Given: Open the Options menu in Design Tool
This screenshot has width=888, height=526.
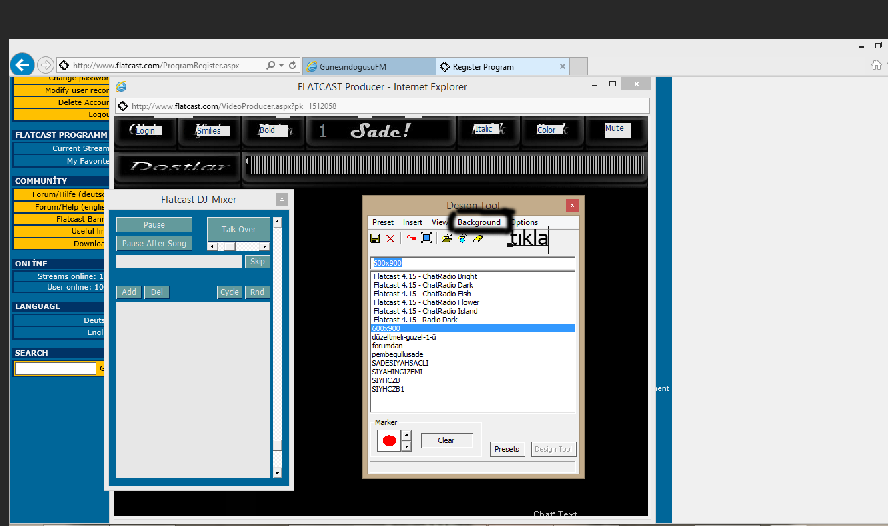Looking at the screenshot, I should point(525,222).
